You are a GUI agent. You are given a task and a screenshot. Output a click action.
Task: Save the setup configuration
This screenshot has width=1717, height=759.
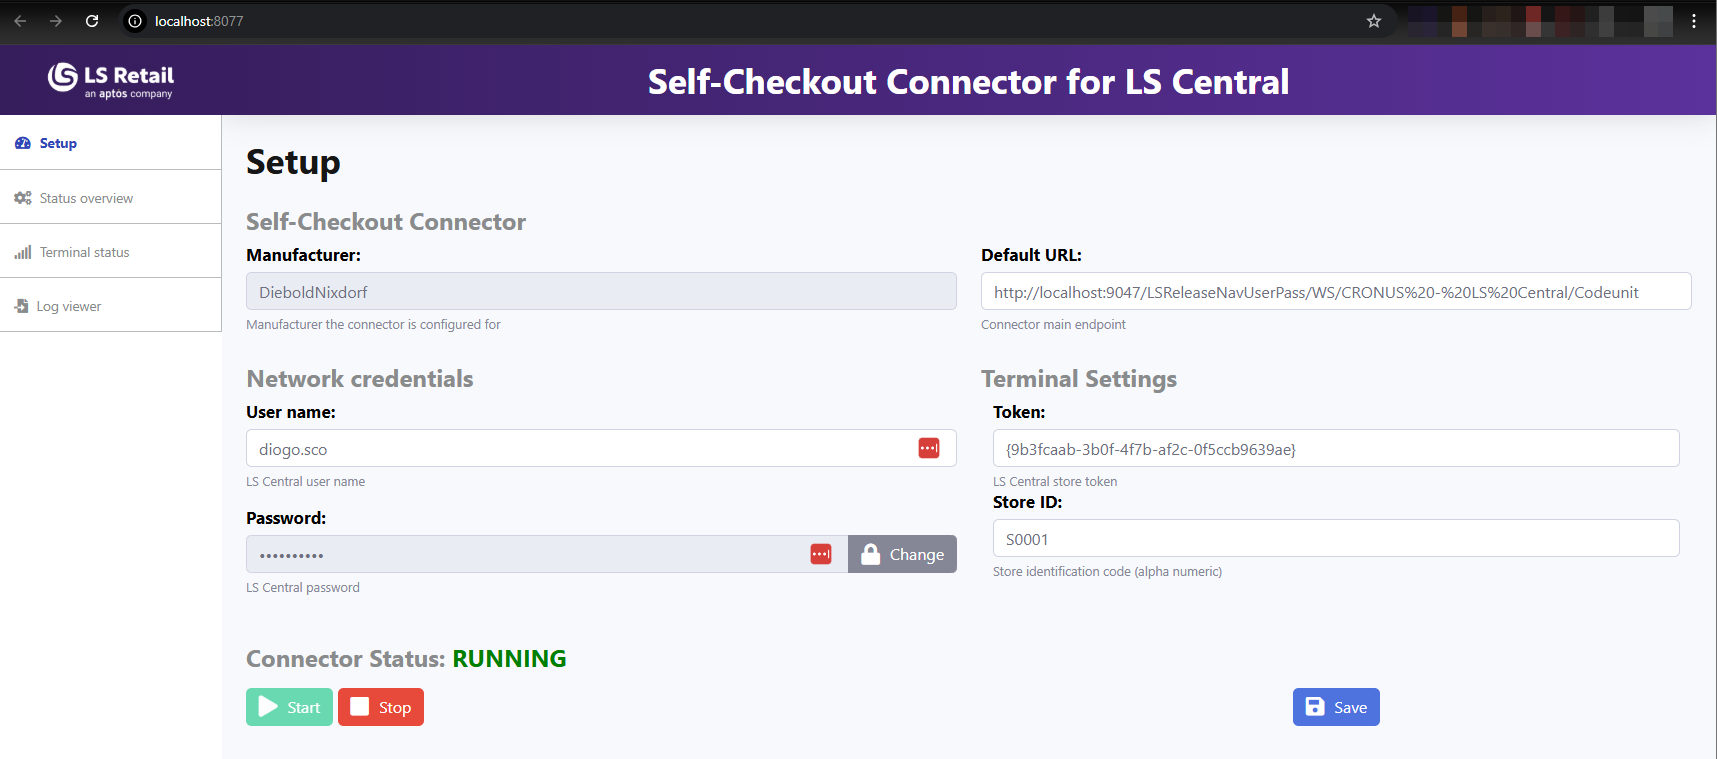coord(1336,707)
